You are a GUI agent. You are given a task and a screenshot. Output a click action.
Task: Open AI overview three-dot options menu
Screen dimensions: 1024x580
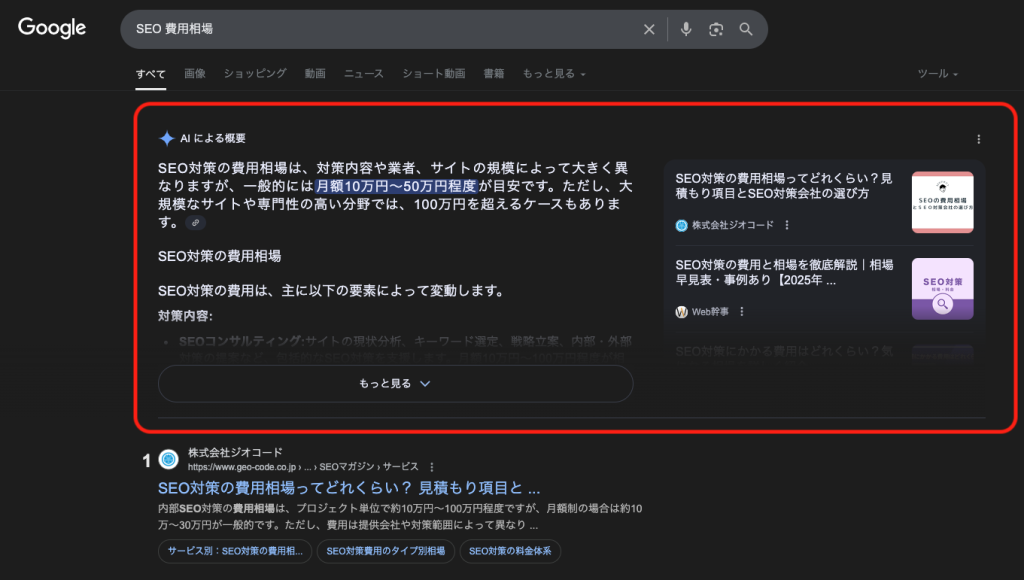[x=978, y=139]
